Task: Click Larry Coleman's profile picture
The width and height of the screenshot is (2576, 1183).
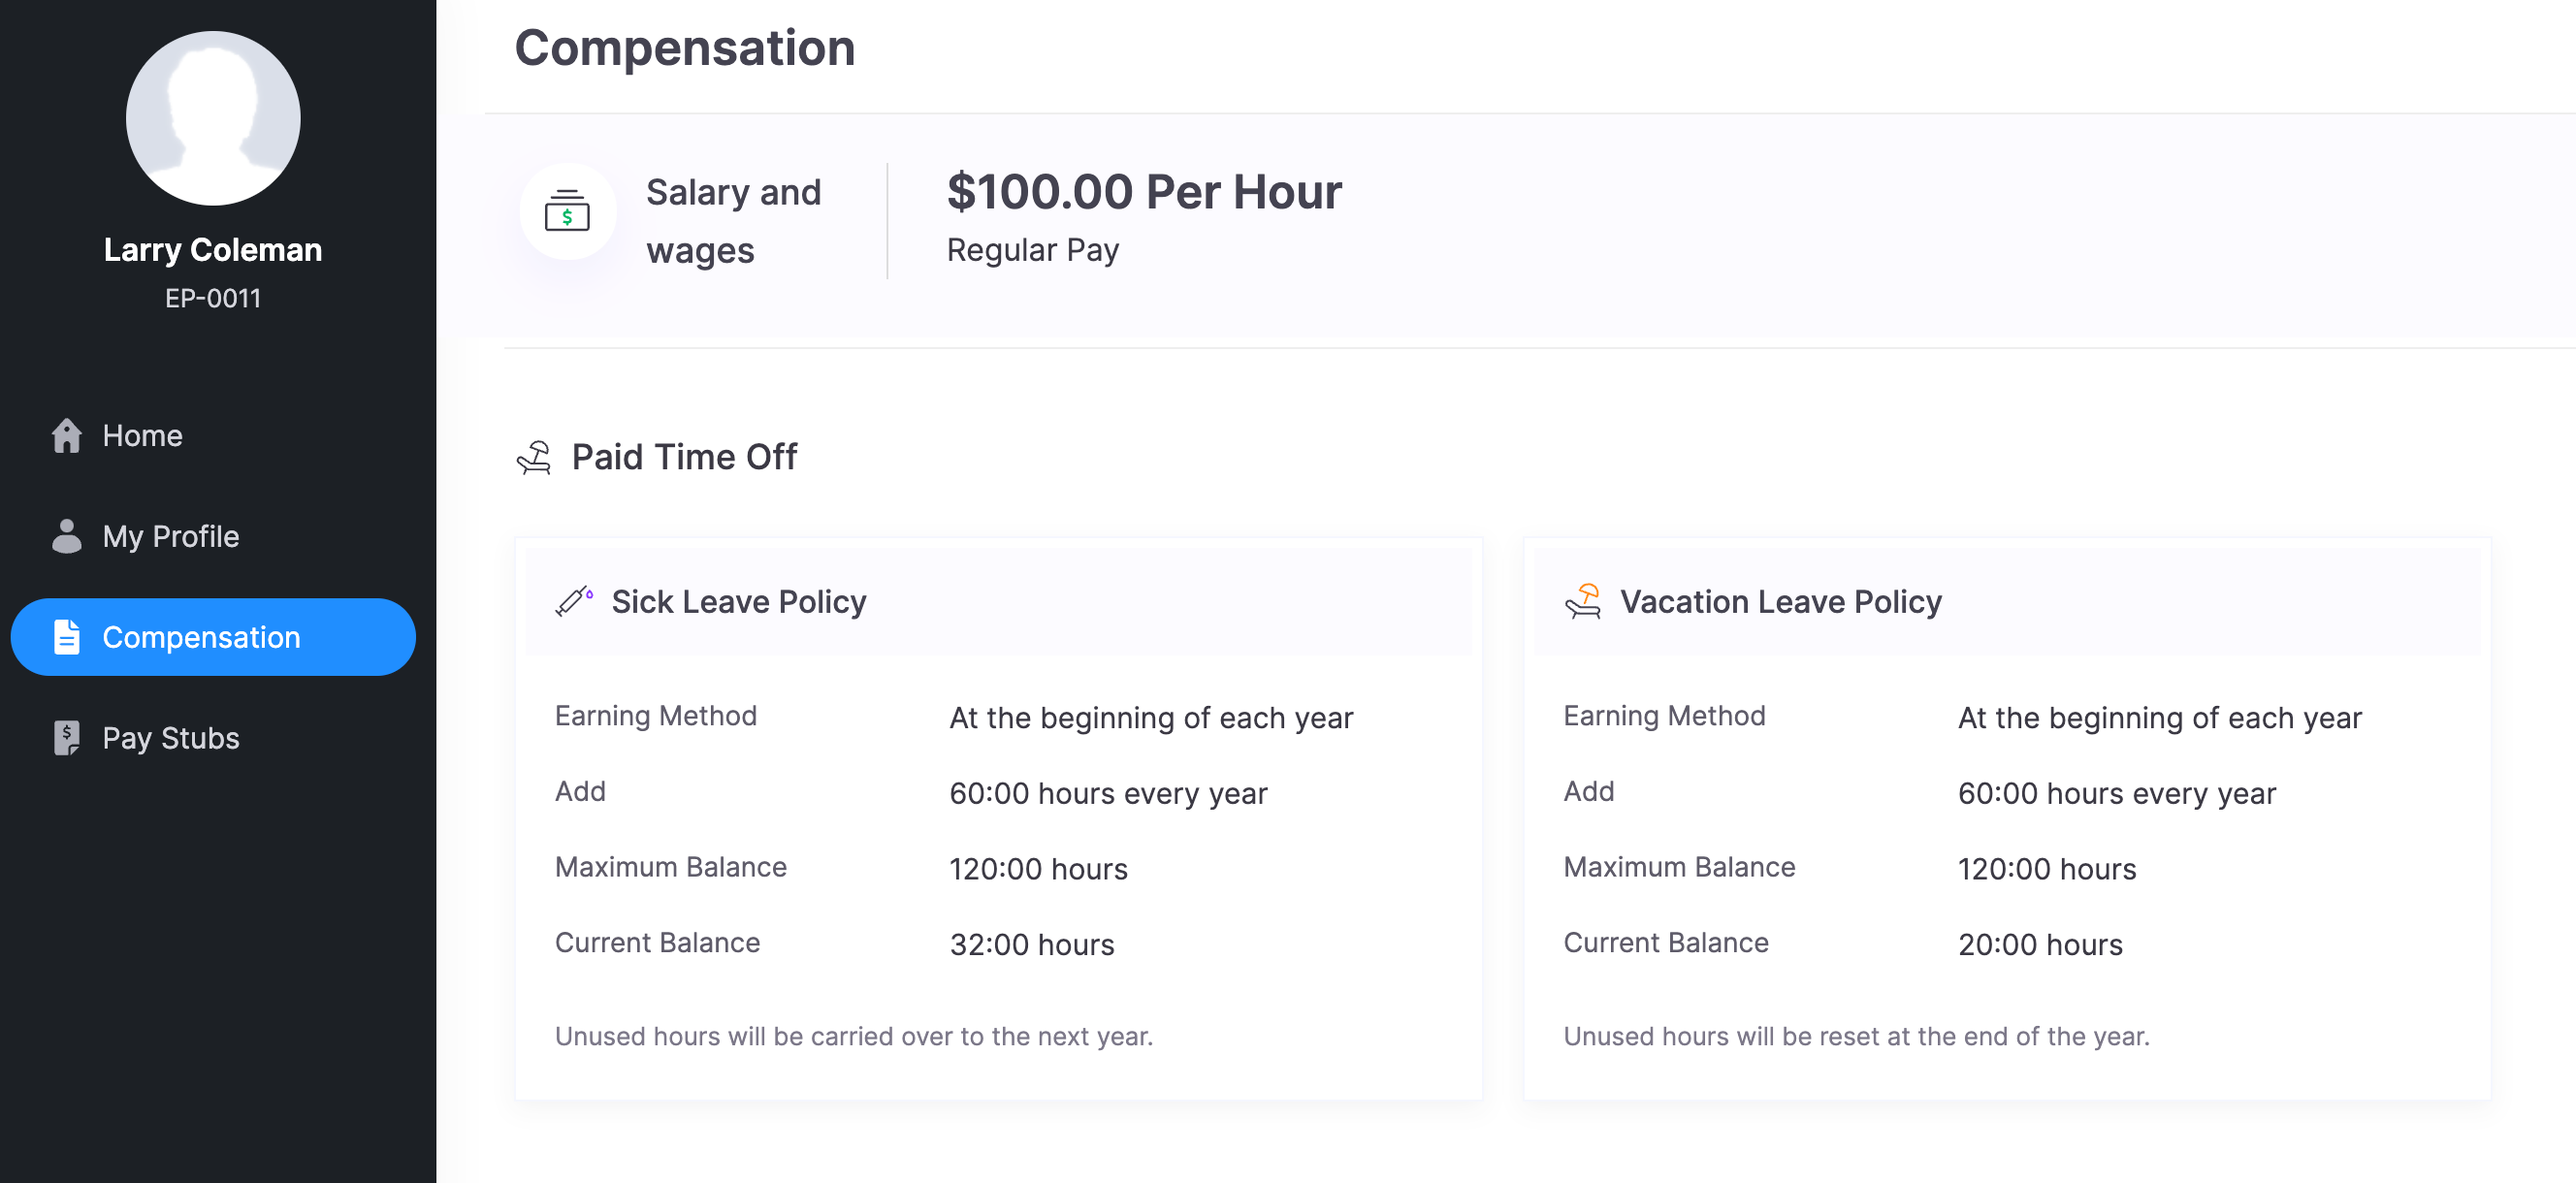Action: (x=212, y=118)
